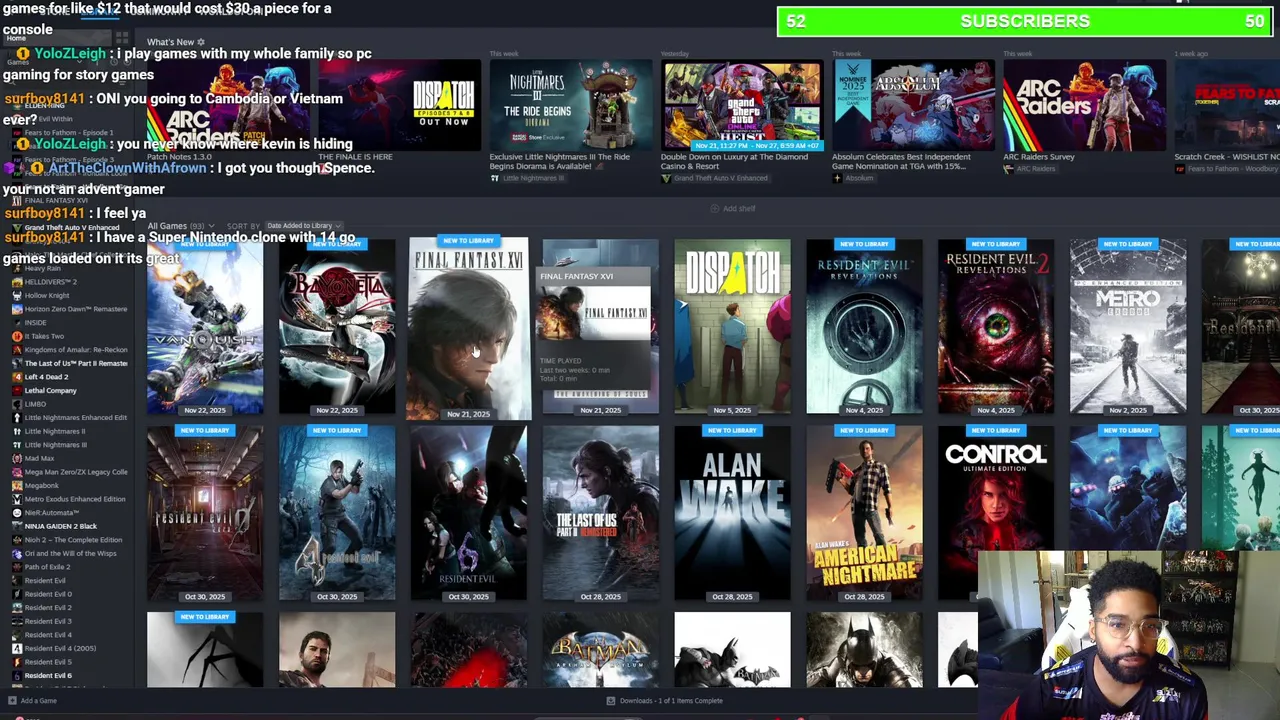The width and height of the screenshot is (1280, 720).
Task: Click the NieR:Automata icon in the game list
Action: click(17, 512)
